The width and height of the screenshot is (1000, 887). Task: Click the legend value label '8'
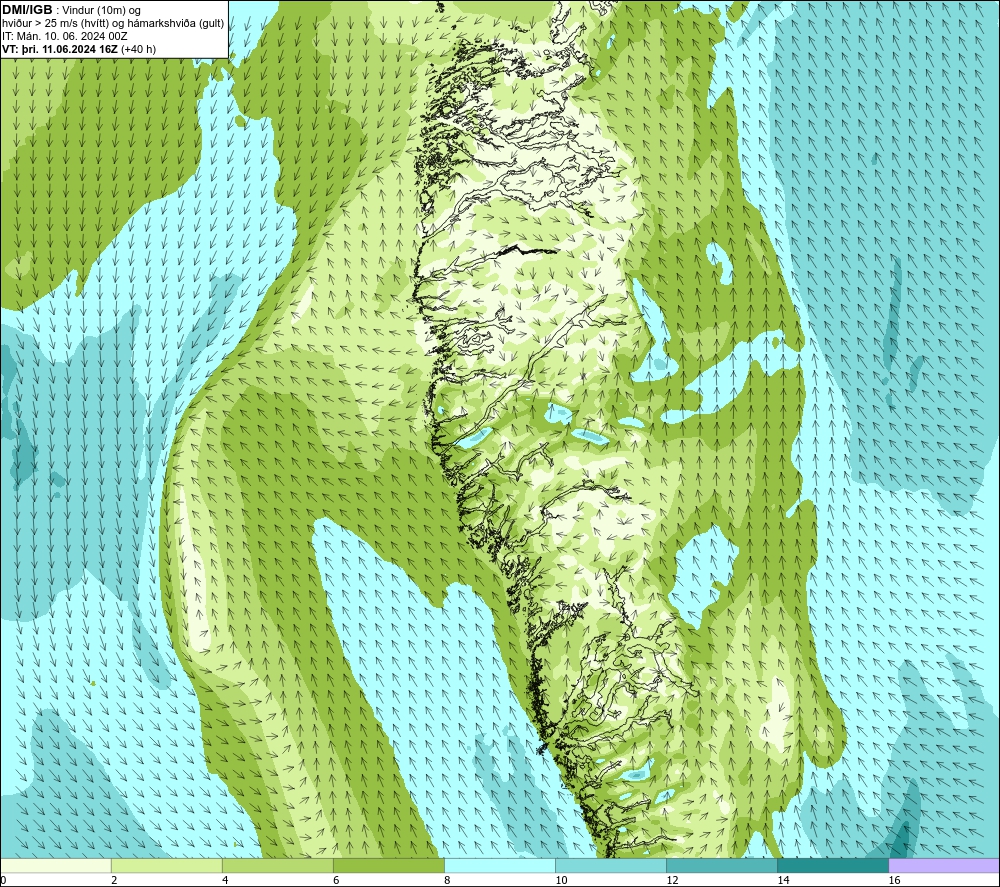(447, 880)
